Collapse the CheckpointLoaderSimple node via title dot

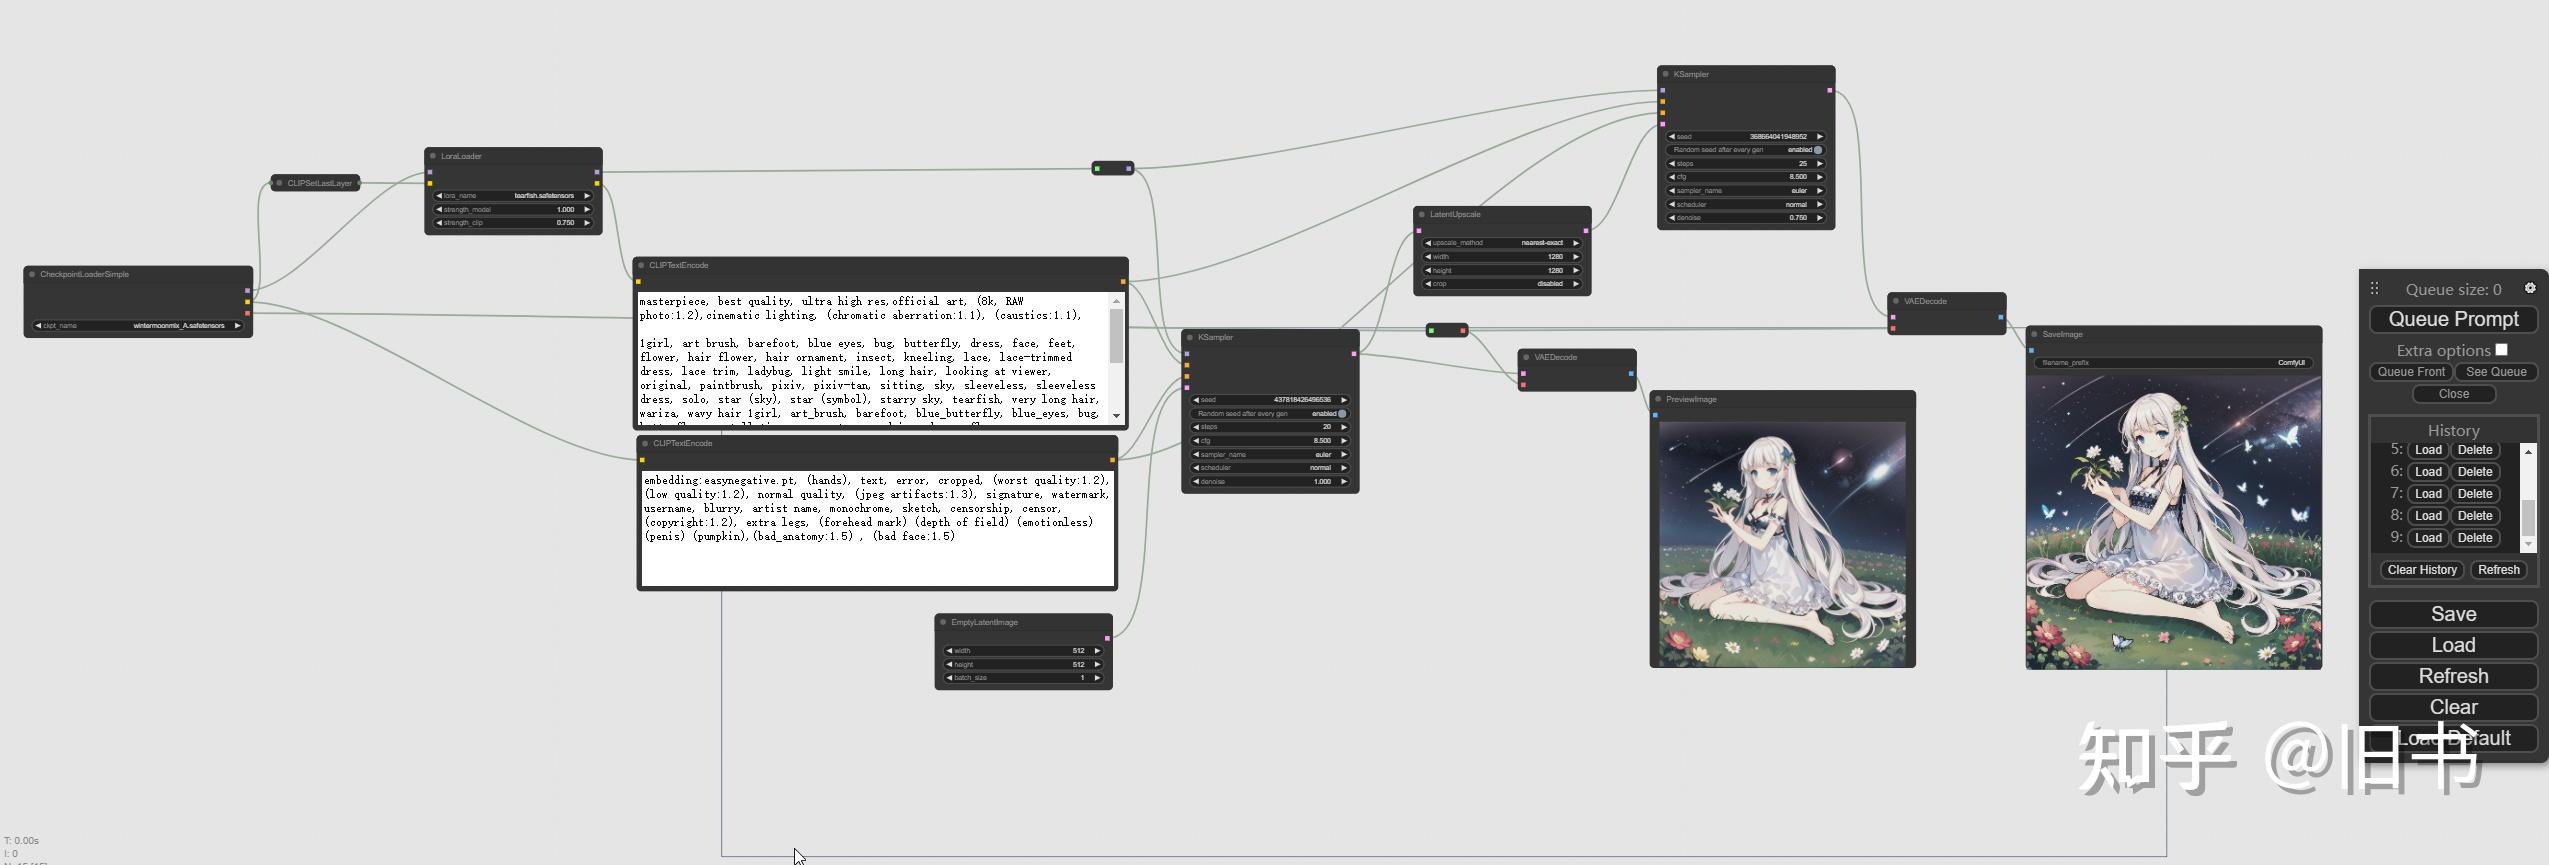point(32,274)
